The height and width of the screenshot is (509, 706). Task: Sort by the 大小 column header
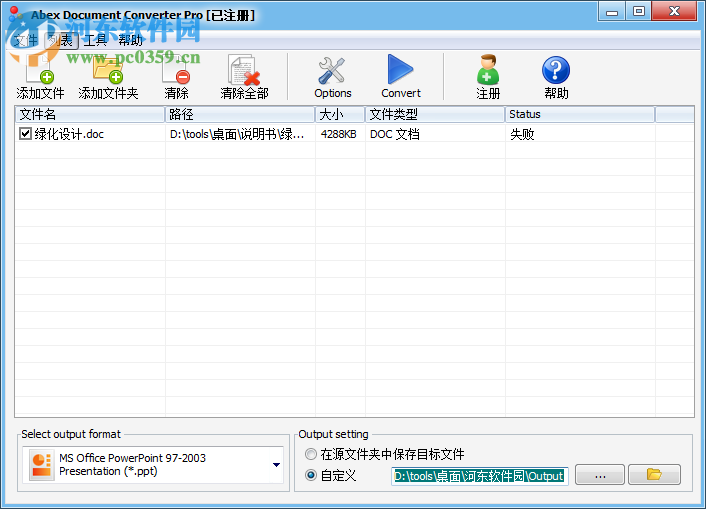click(x=340, y=114)
